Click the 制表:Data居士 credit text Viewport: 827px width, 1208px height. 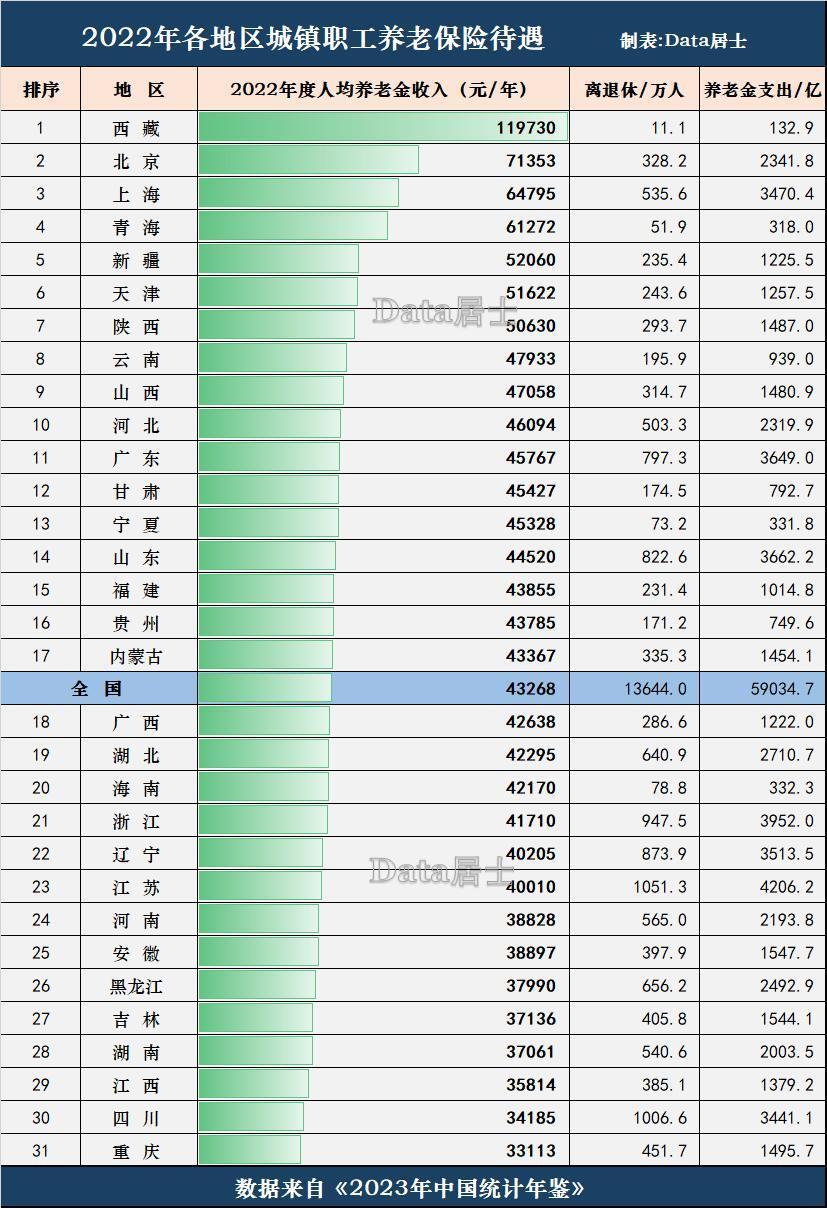(x=683, y=41)
